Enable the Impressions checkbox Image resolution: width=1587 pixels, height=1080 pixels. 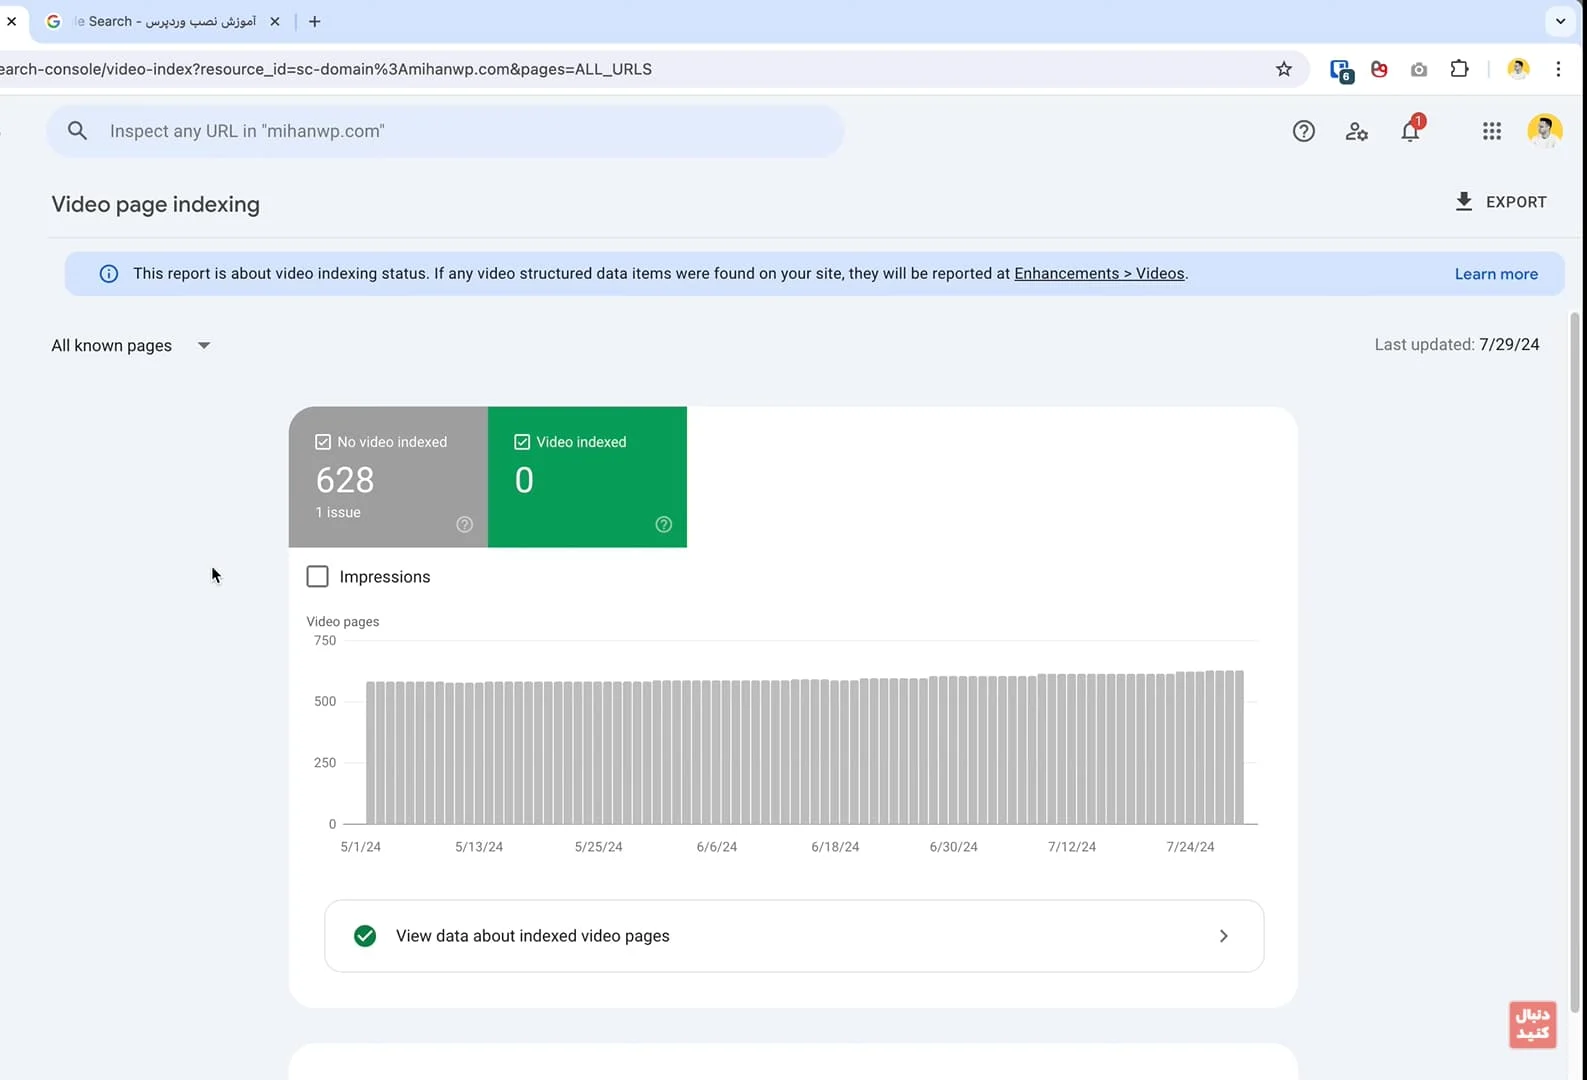pos(318,577)
